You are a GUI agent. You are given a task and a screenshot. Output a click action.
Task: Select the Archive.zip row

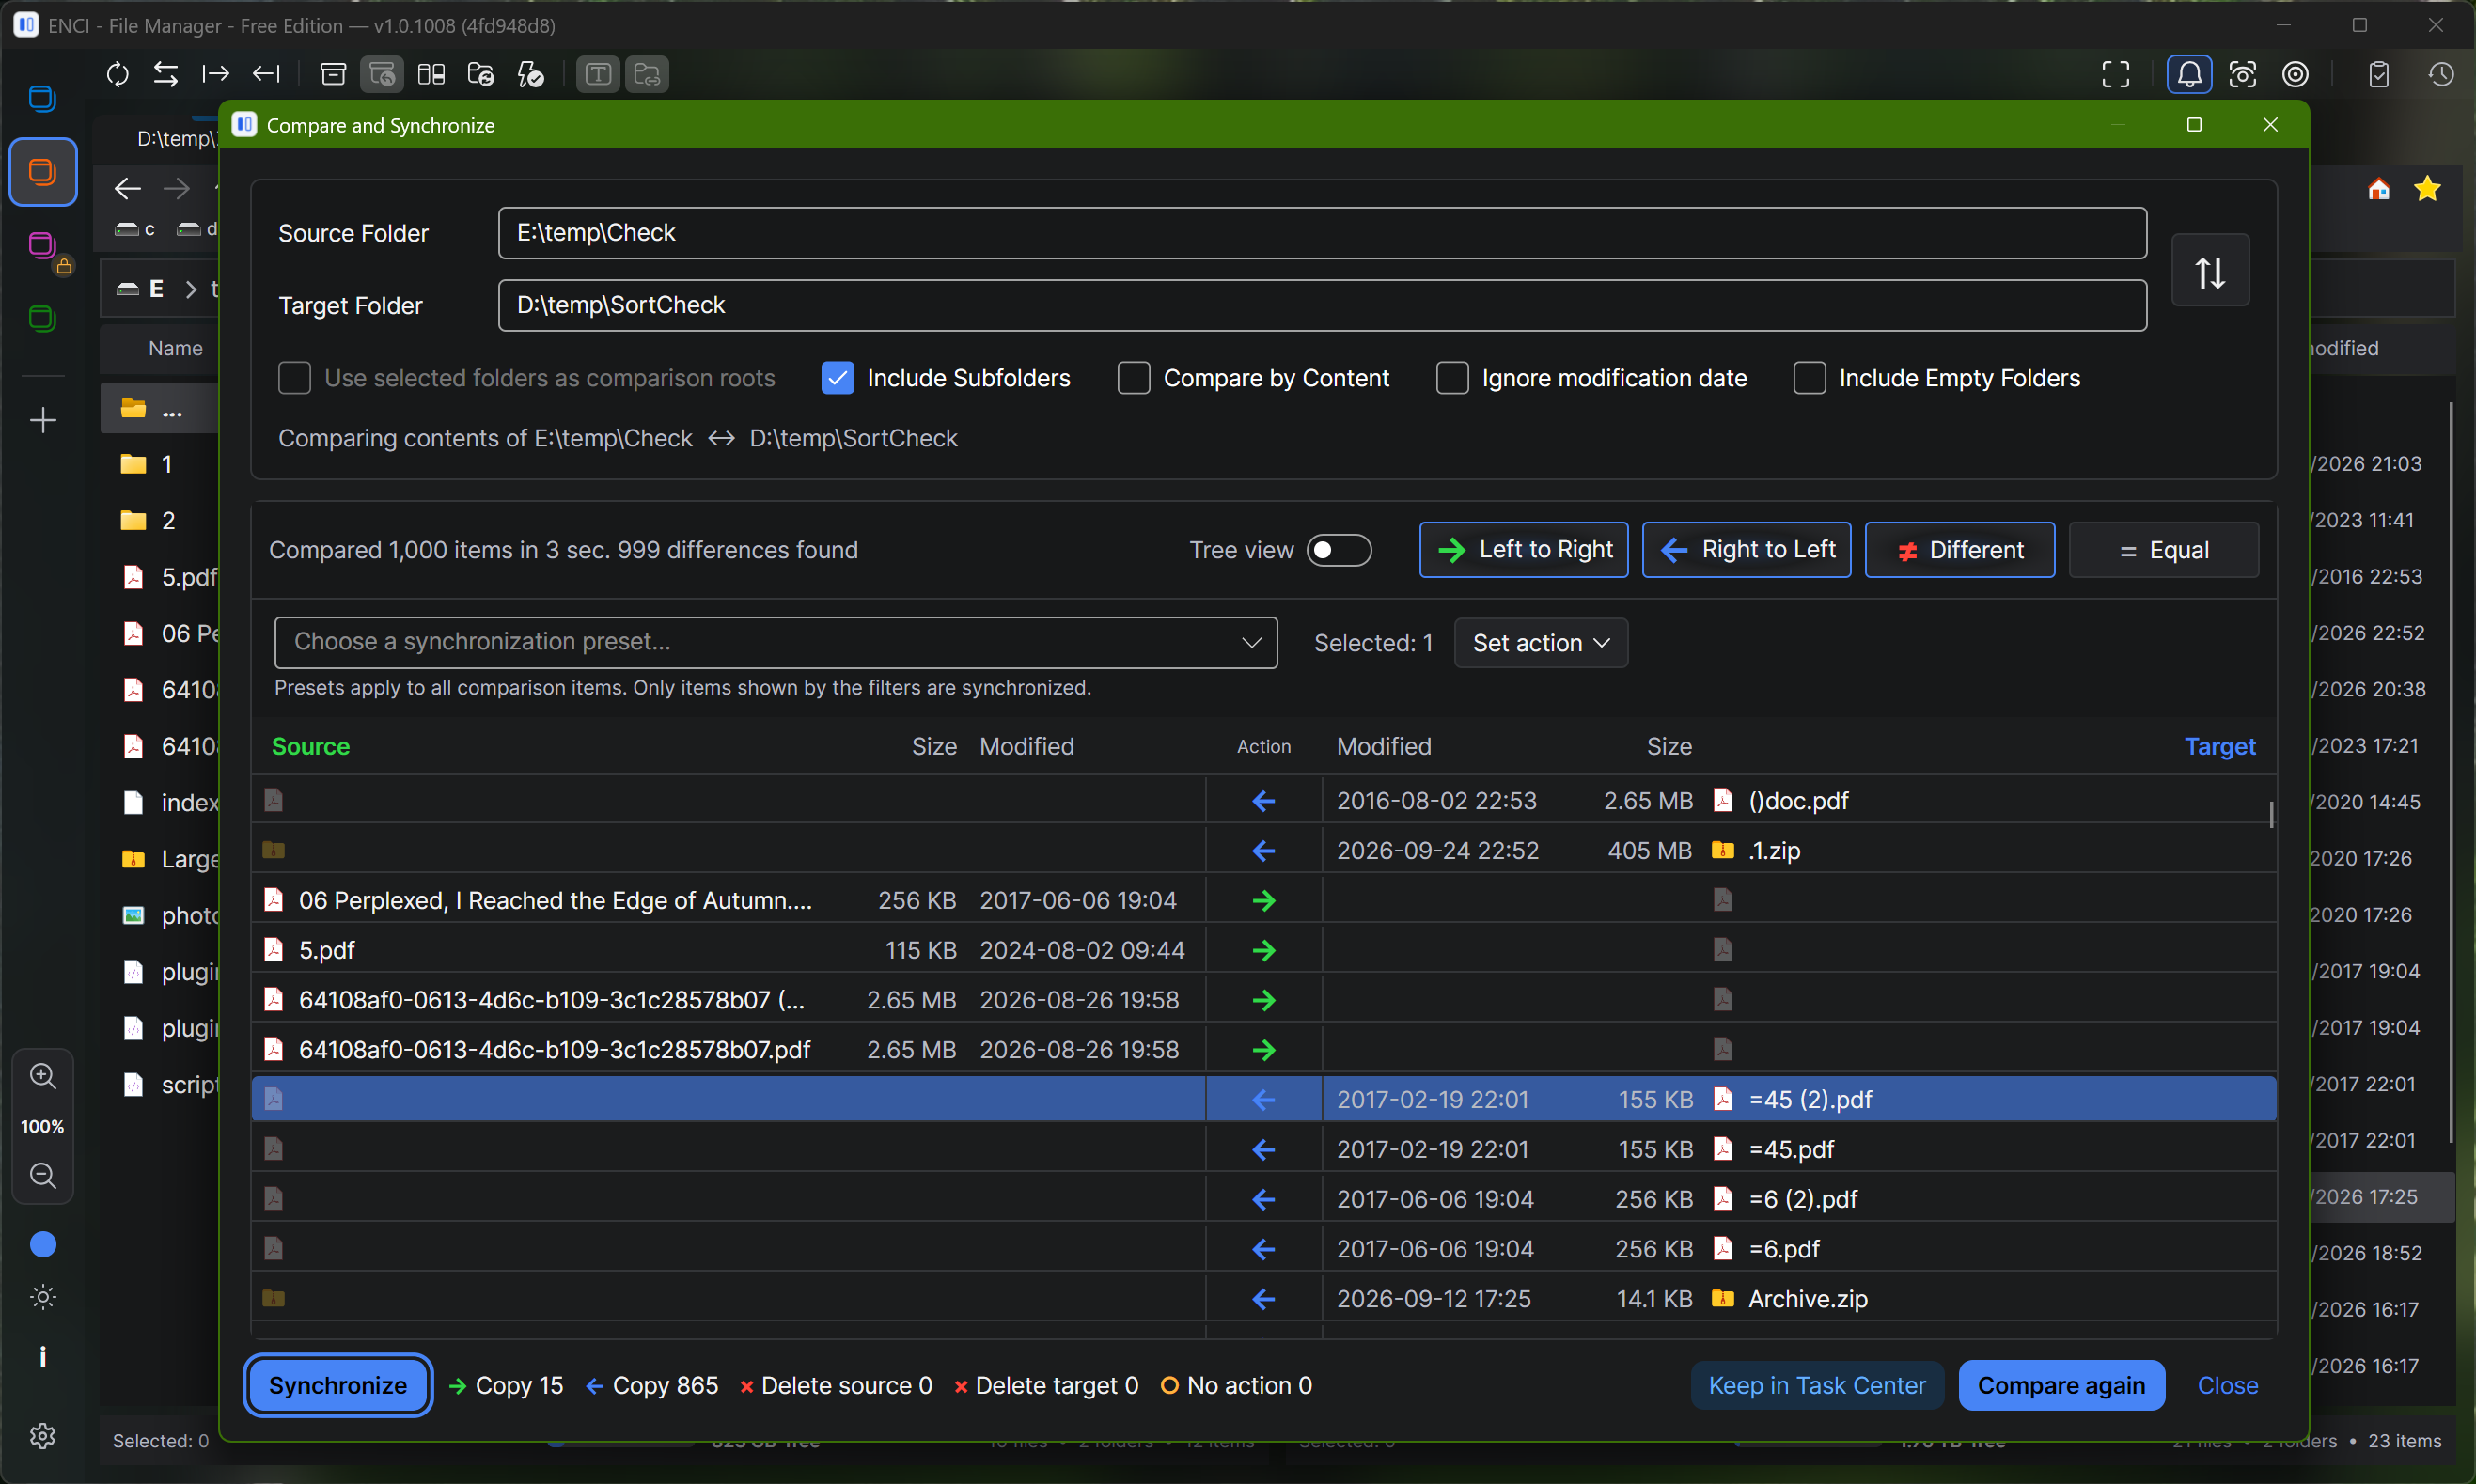(1264, 1298)
